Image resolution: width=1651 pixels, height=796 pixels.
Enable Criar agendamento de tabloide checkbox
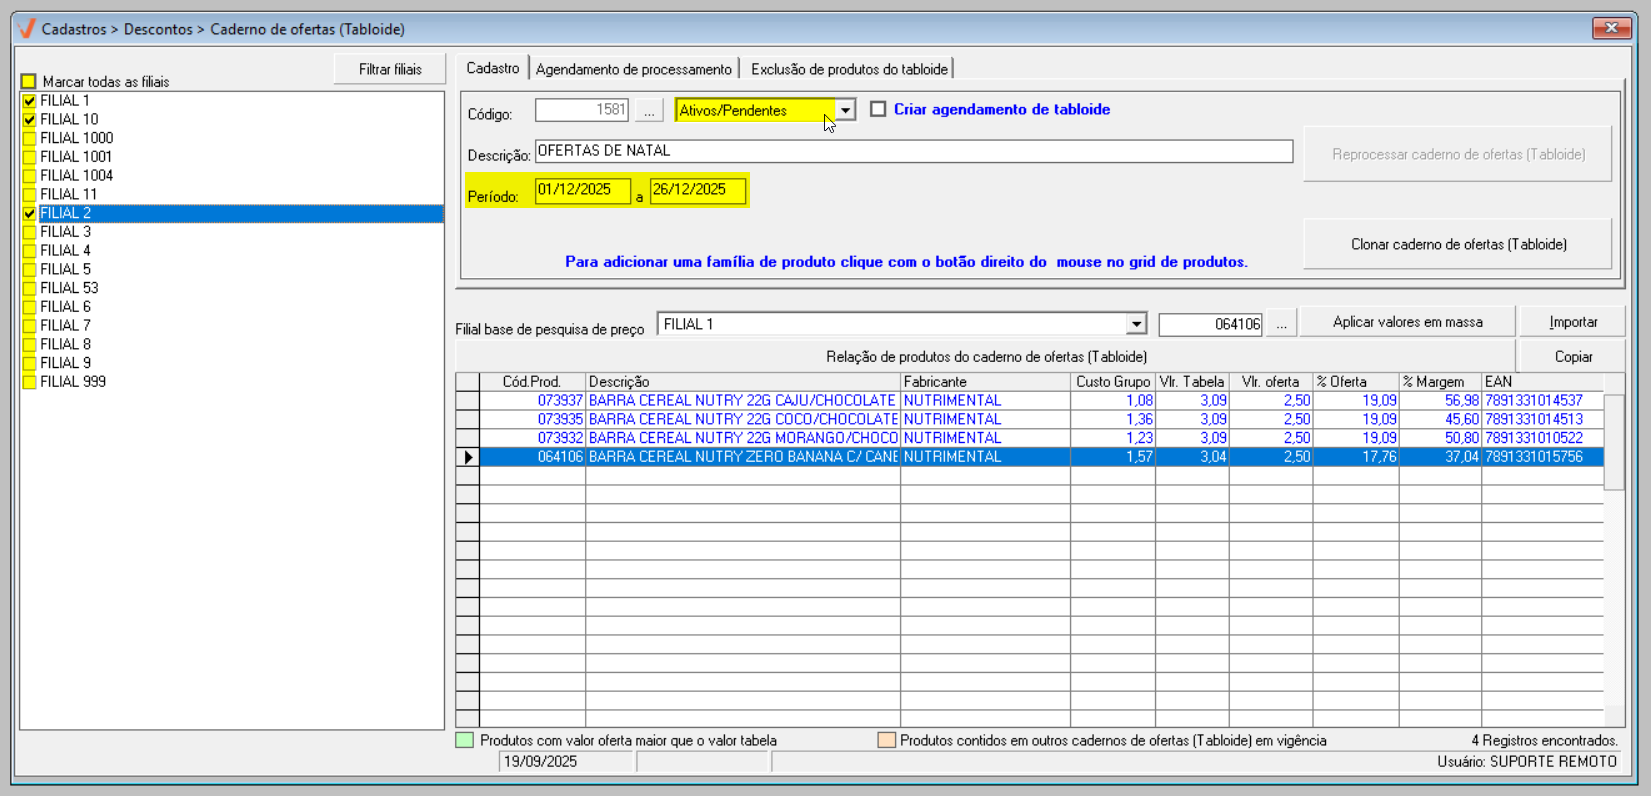point(878,110)
